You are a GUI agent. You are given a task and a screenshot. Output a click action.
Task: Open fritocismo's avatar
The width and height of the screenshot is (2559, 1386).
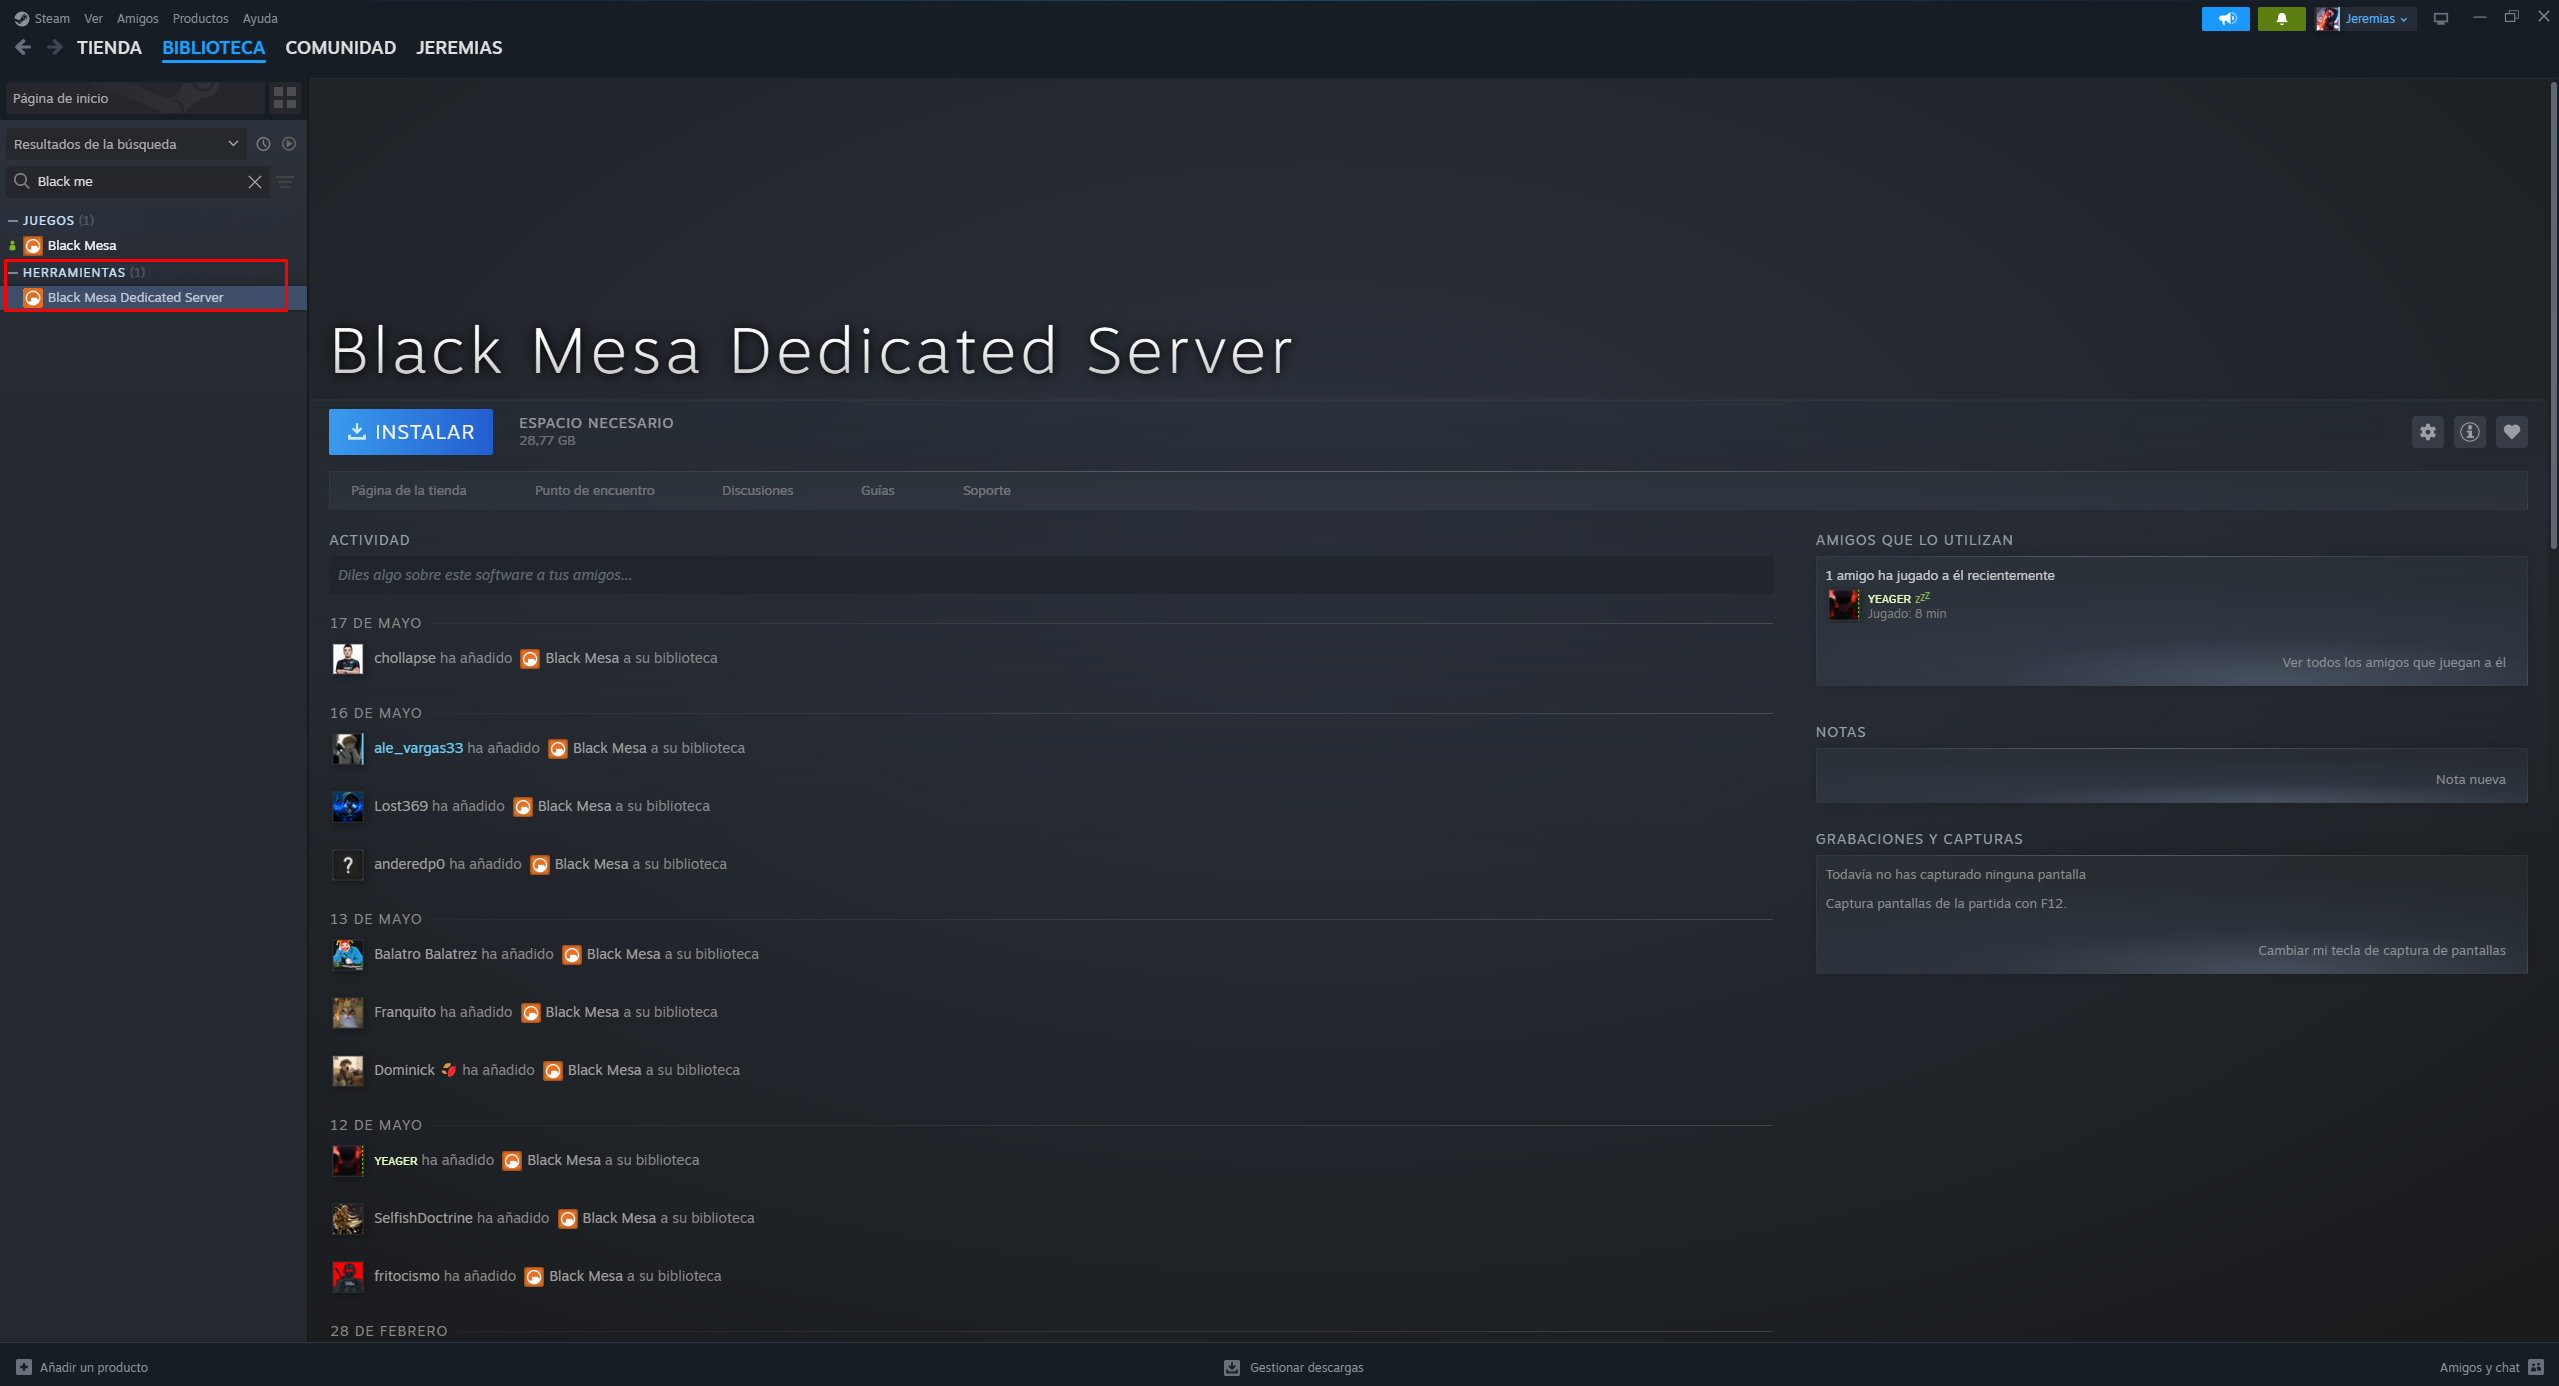pyautogui.click(x=348, y=1277)
